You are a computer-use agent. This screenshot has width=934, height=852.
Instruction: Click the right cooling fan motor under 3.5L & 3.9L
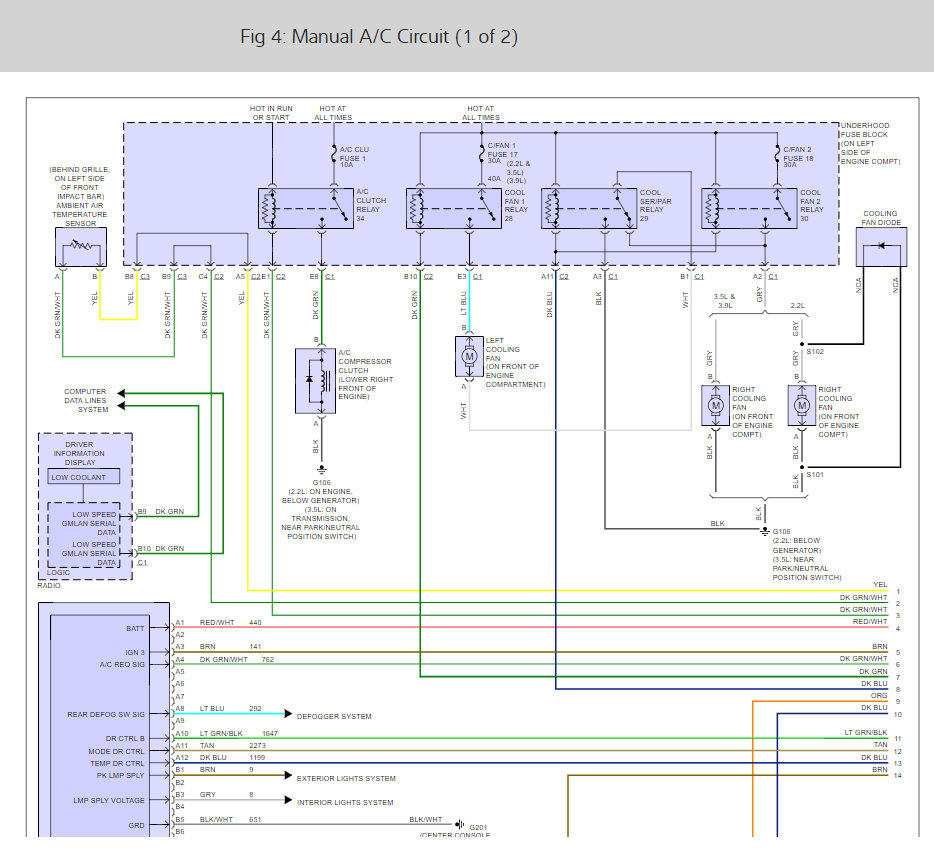pos(715,406)
